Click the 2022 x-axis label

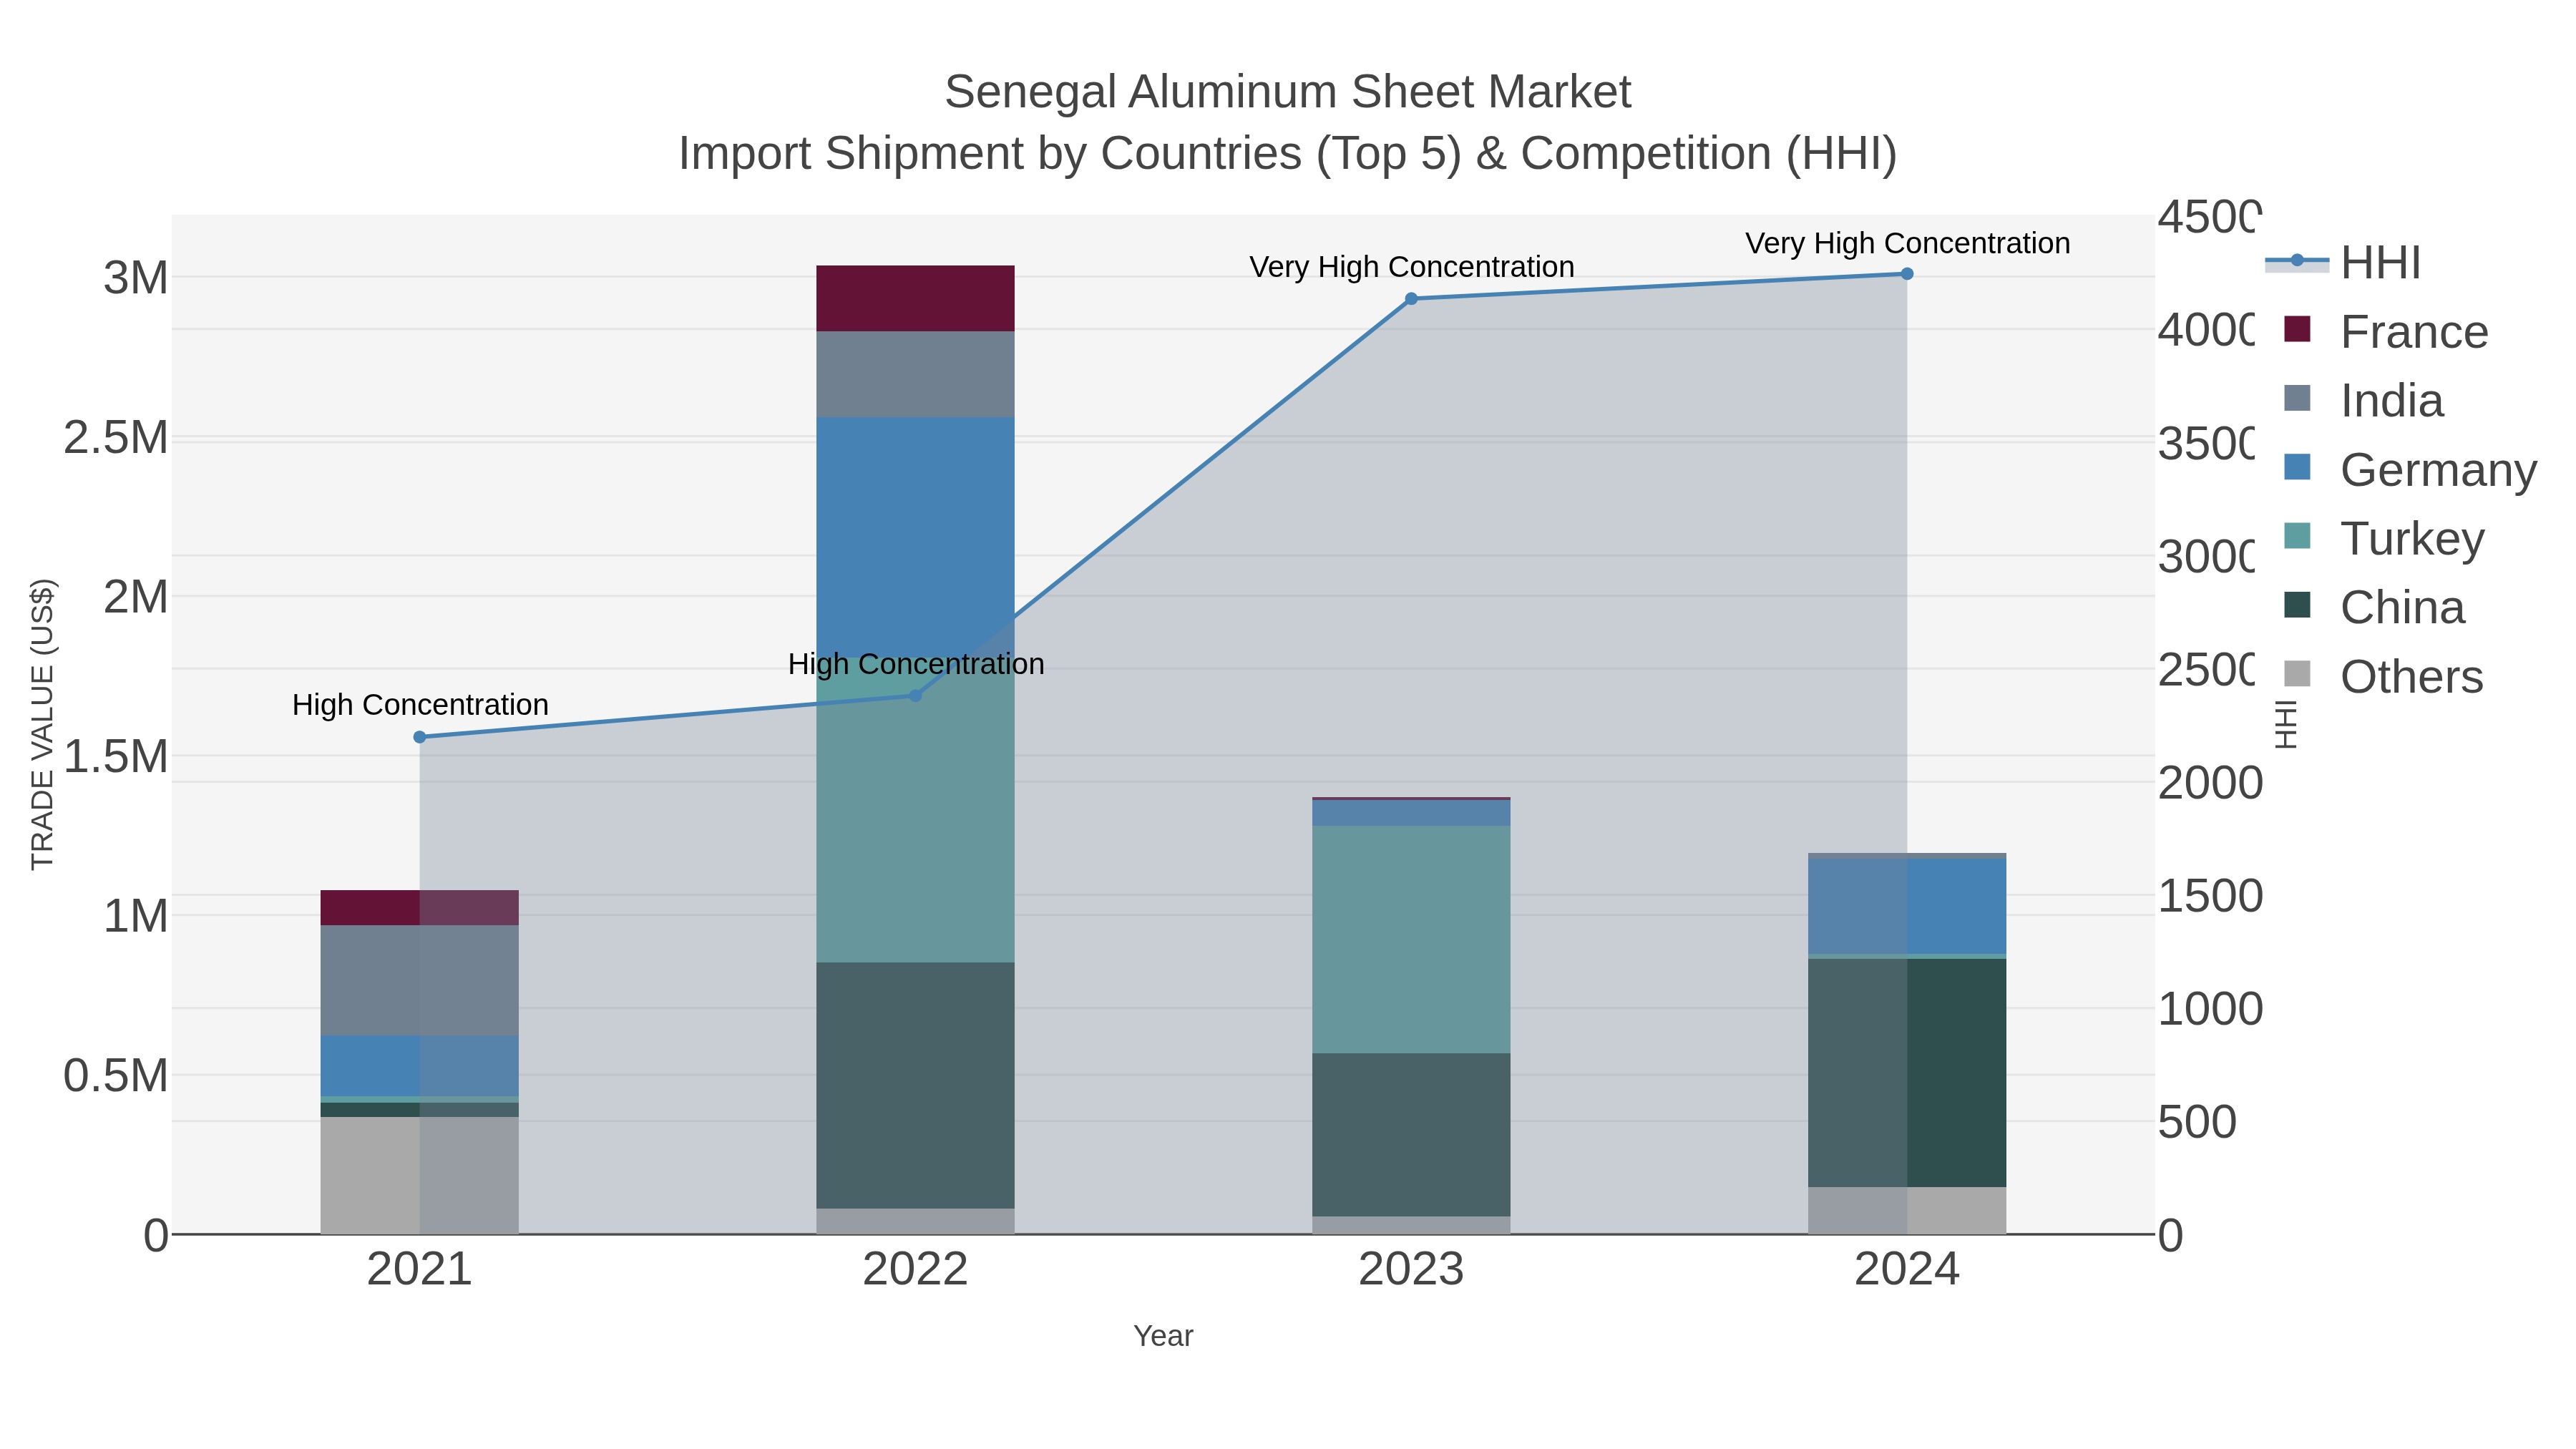click(915, 1270)
